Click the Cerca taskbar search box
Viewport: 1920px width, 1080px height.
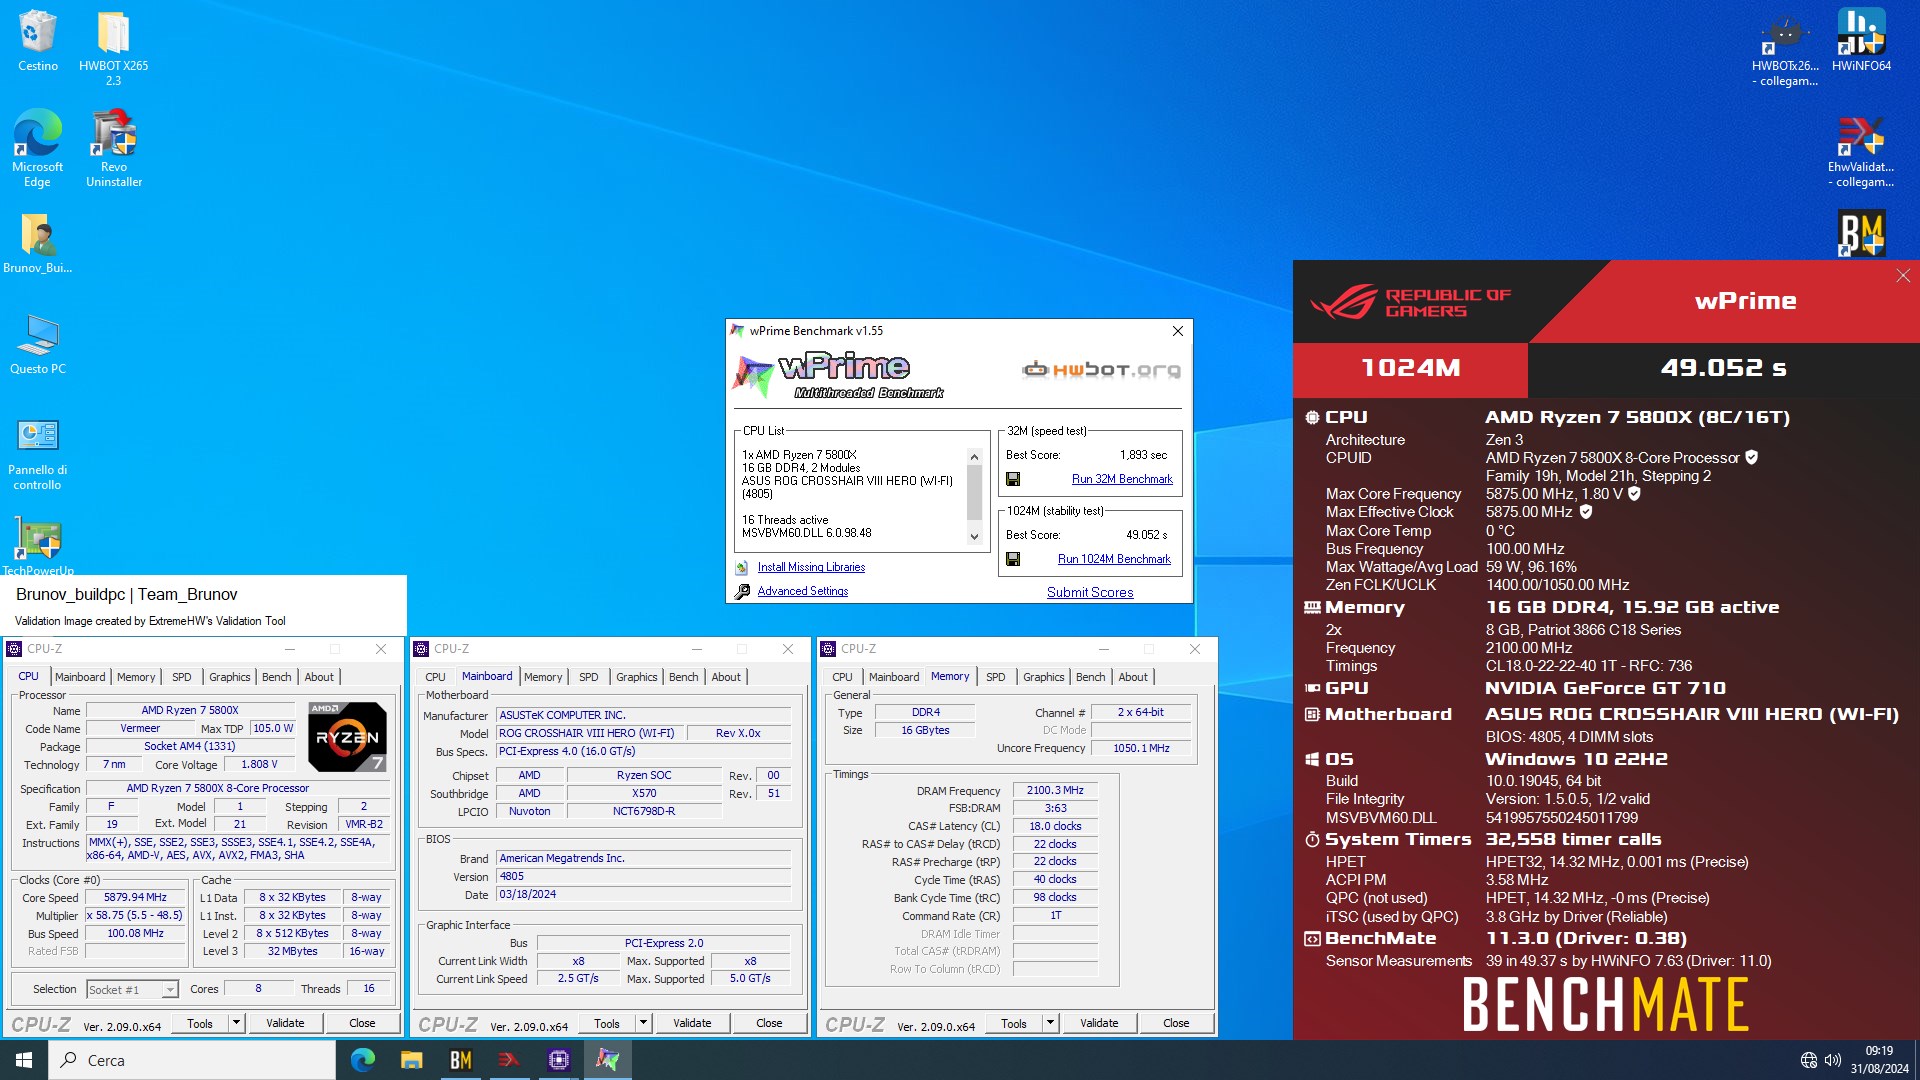coord(192,1060)
